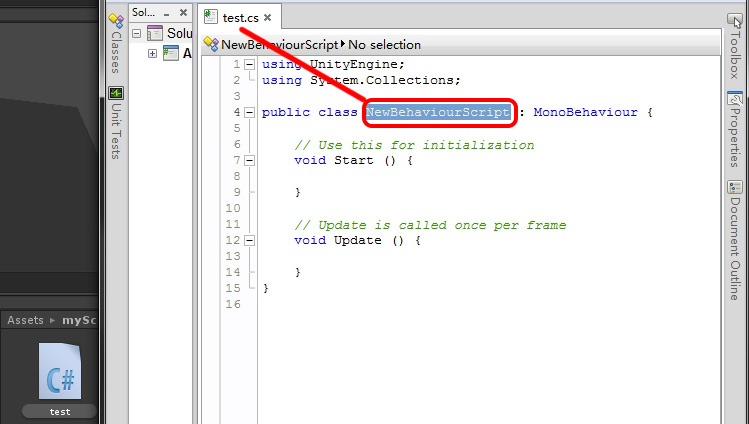
Task: Show the Properties side panel
Action: (735, 128)
